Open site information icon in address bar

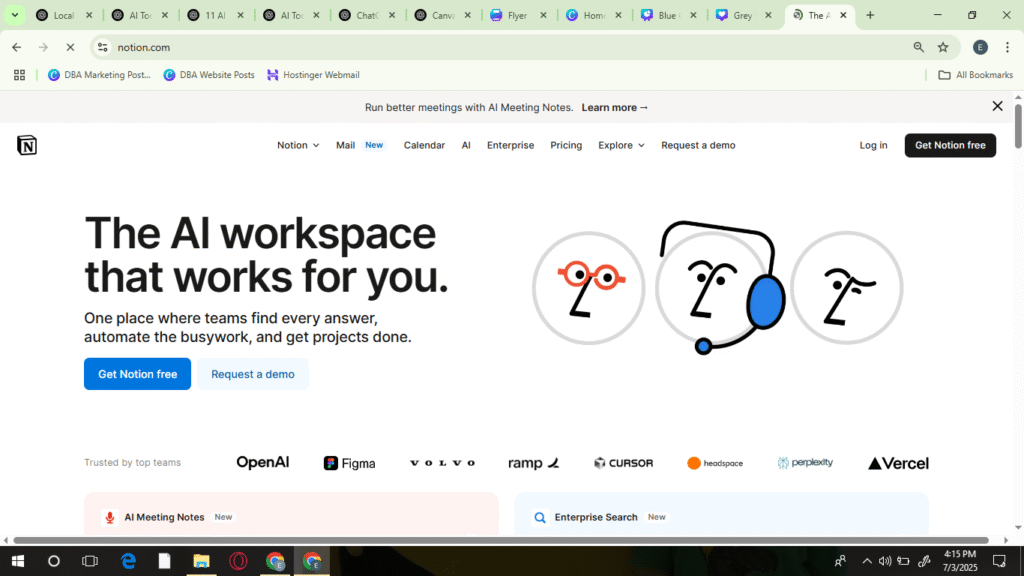coord(103,47)
